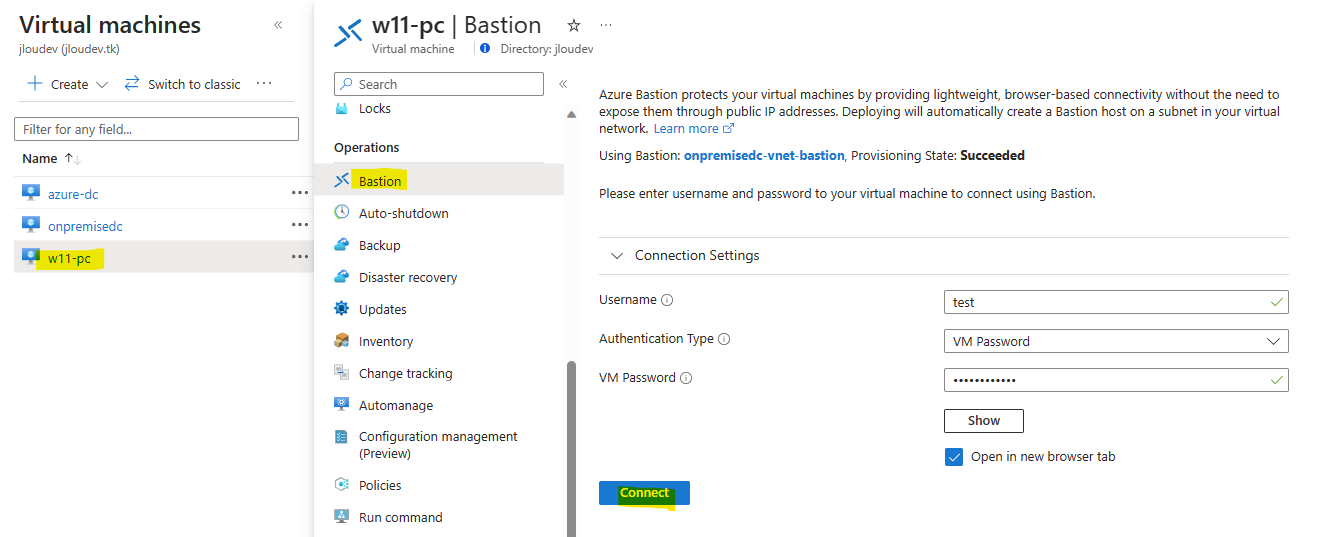Focus the Filter for any field box
Image resolution: width=1341 pixels, height=537 pixels.
point(156,129)
